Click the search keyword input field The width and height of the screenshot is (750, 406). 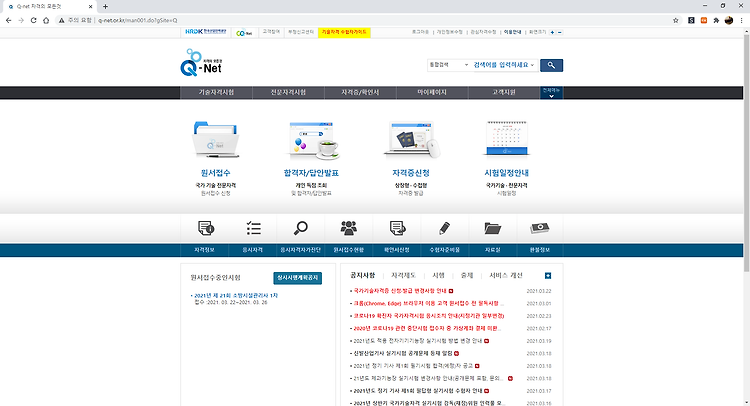tap(500, 65)
